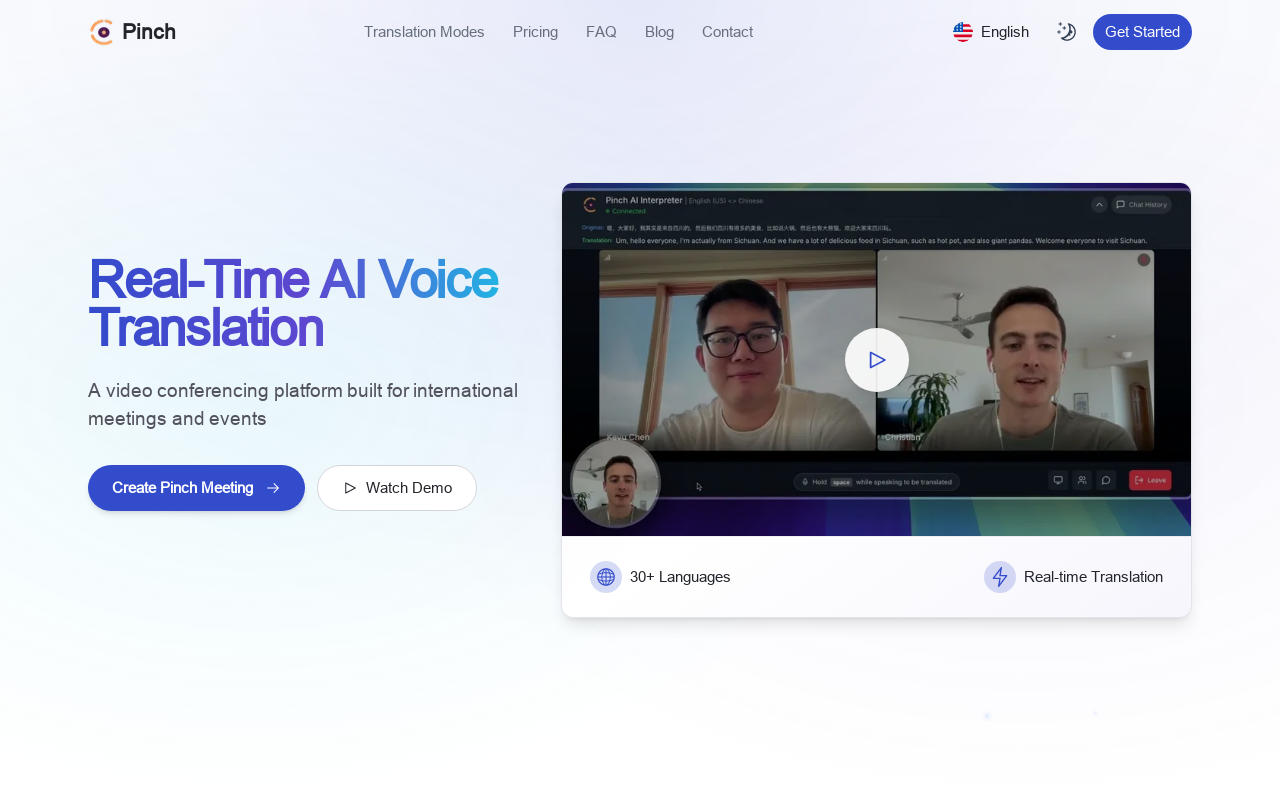Click the red Leave button in video
The image size is (1280, 800).
tap(1150, 480)
